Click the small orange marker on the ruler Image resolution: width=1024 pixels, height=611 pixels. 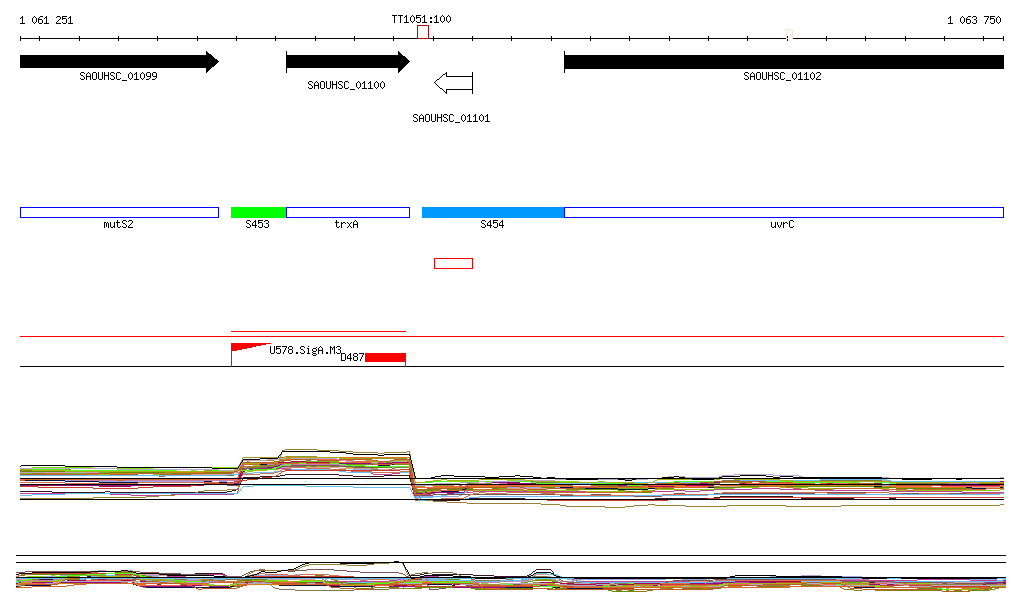[x=789, y=37]
